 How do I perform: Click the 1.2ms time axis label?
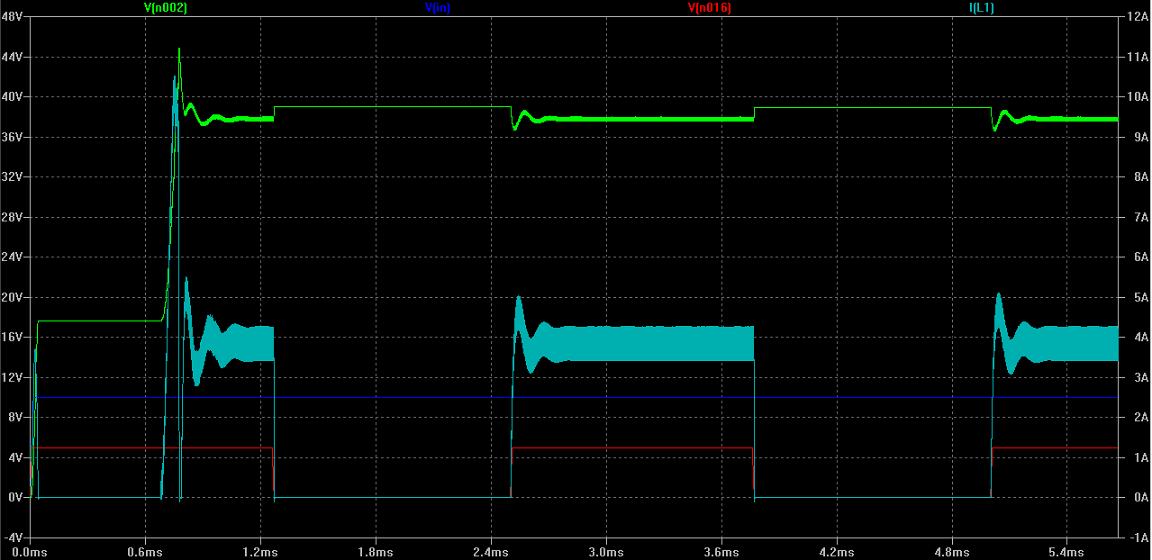click(260, 551)
